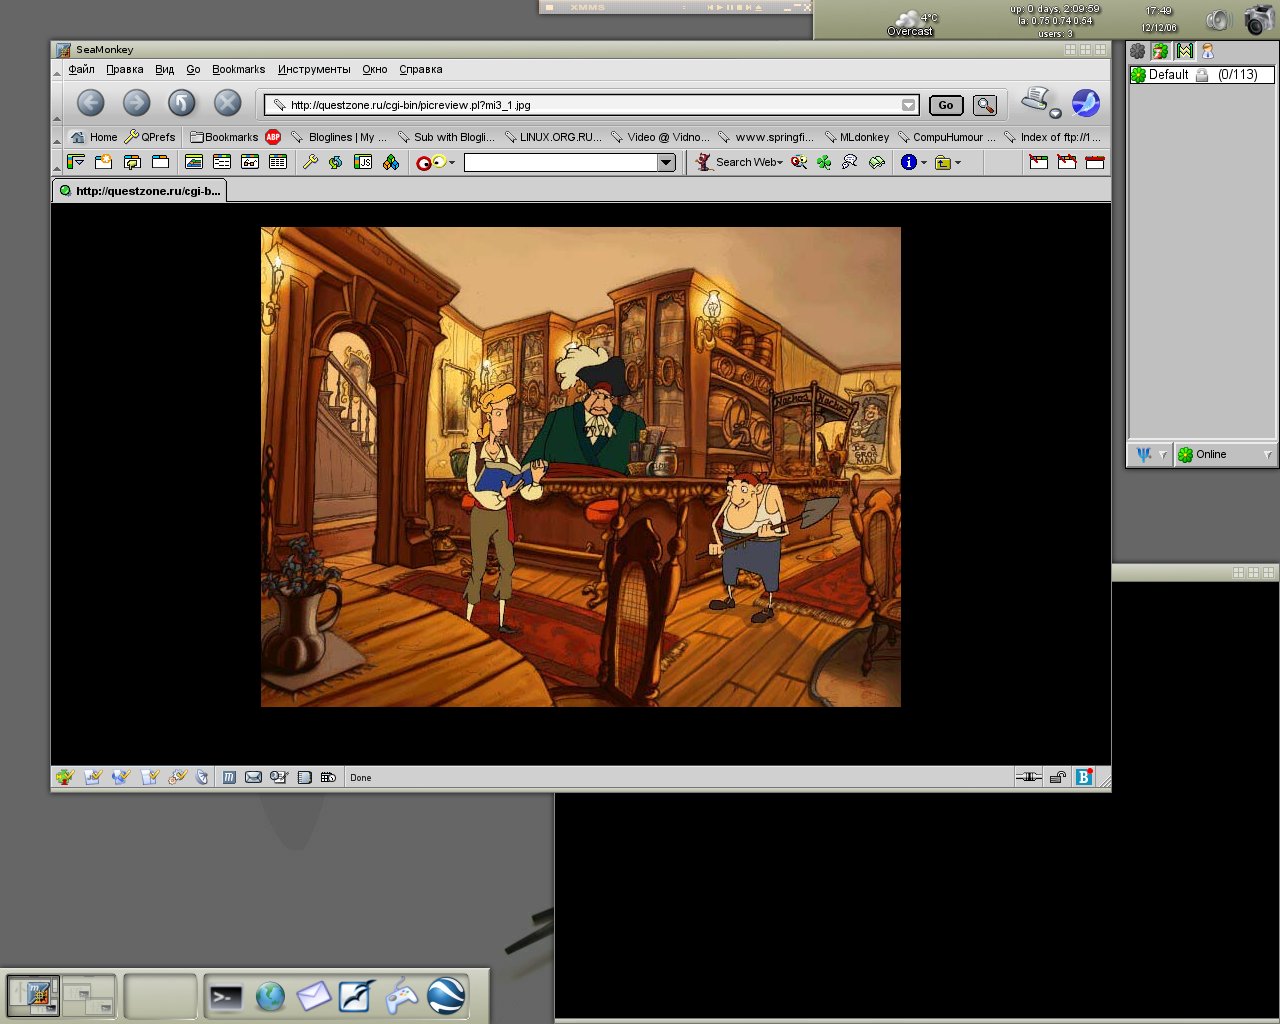Expand the search text field dropdown arrow
The image size is (1280, 1024).
pos(666,163)
